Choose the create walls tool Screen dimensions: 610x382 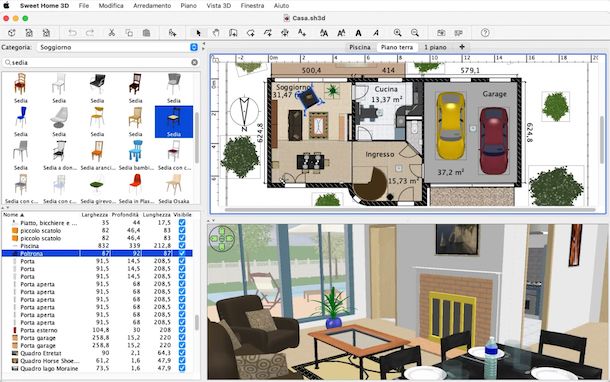(x=233, y=33)
